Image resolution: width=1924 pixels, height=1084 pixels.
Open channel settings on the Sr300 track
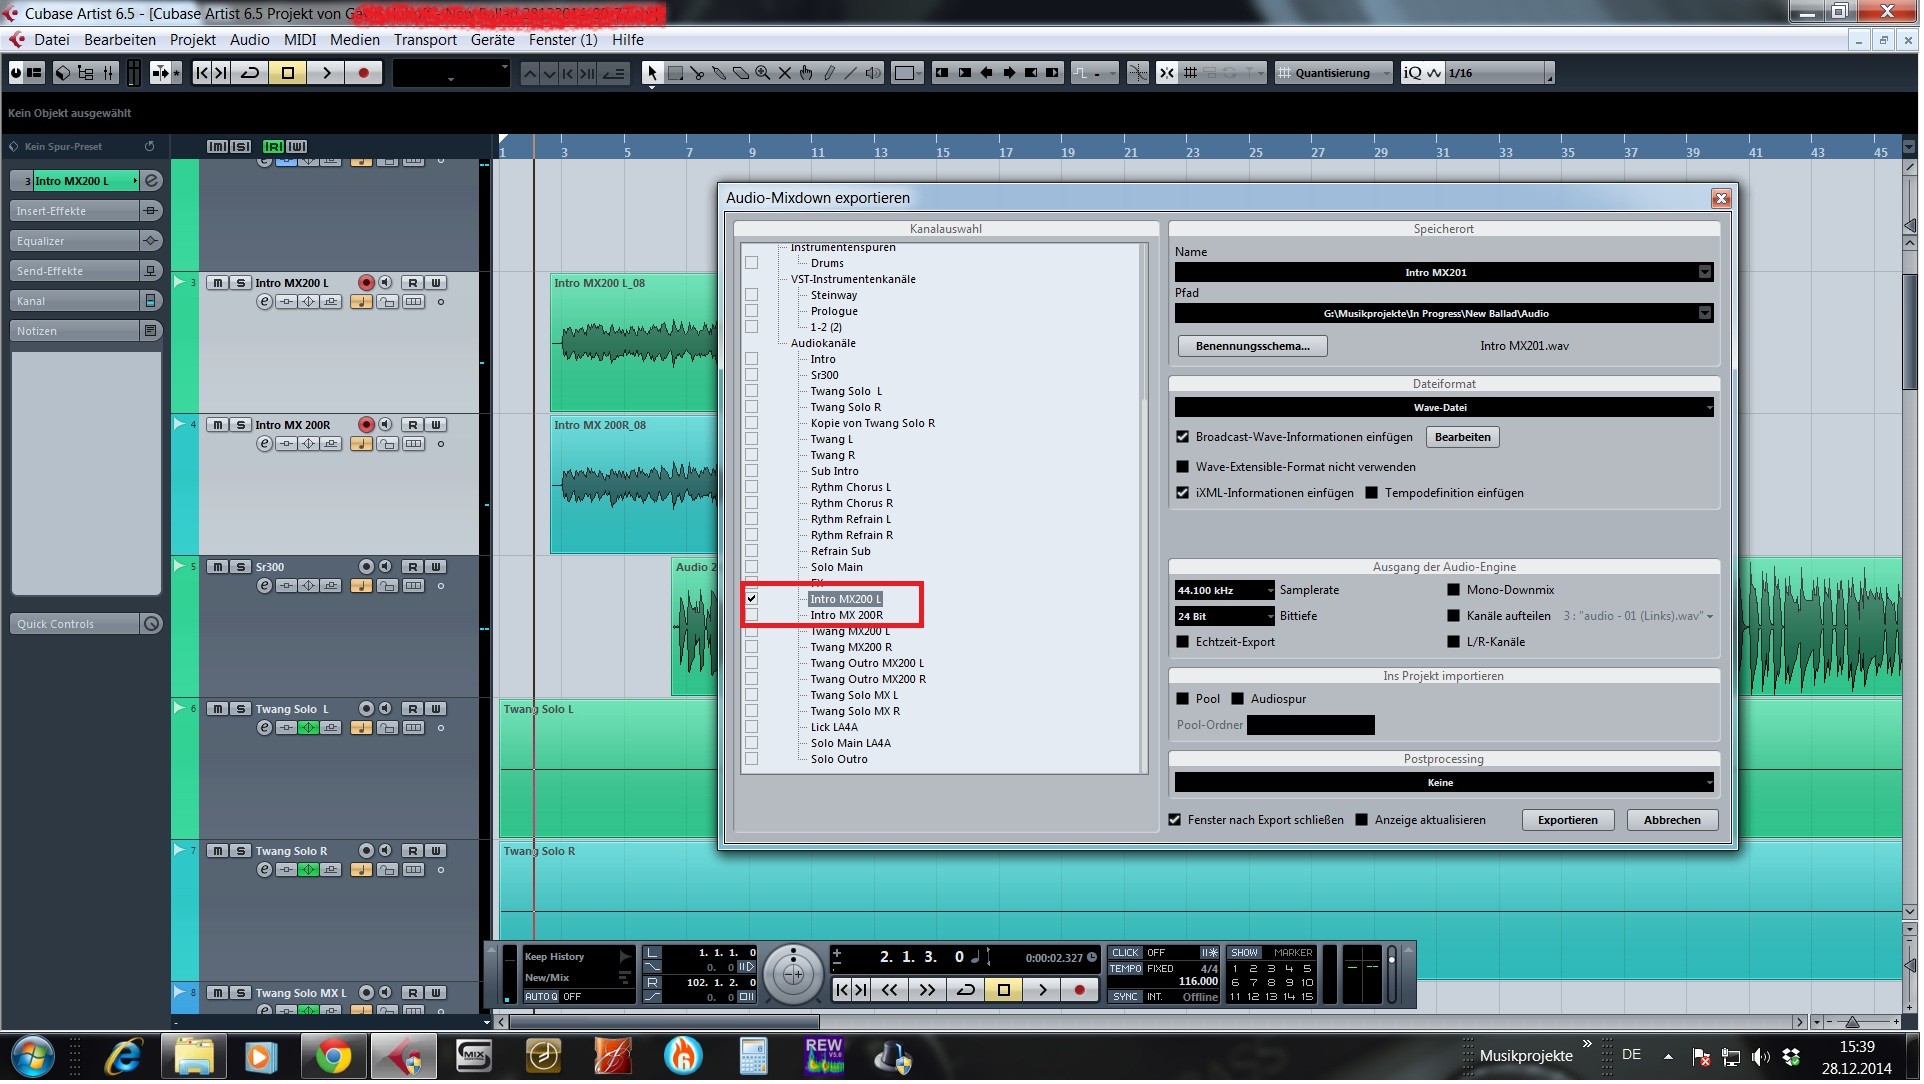click(265, 588)
